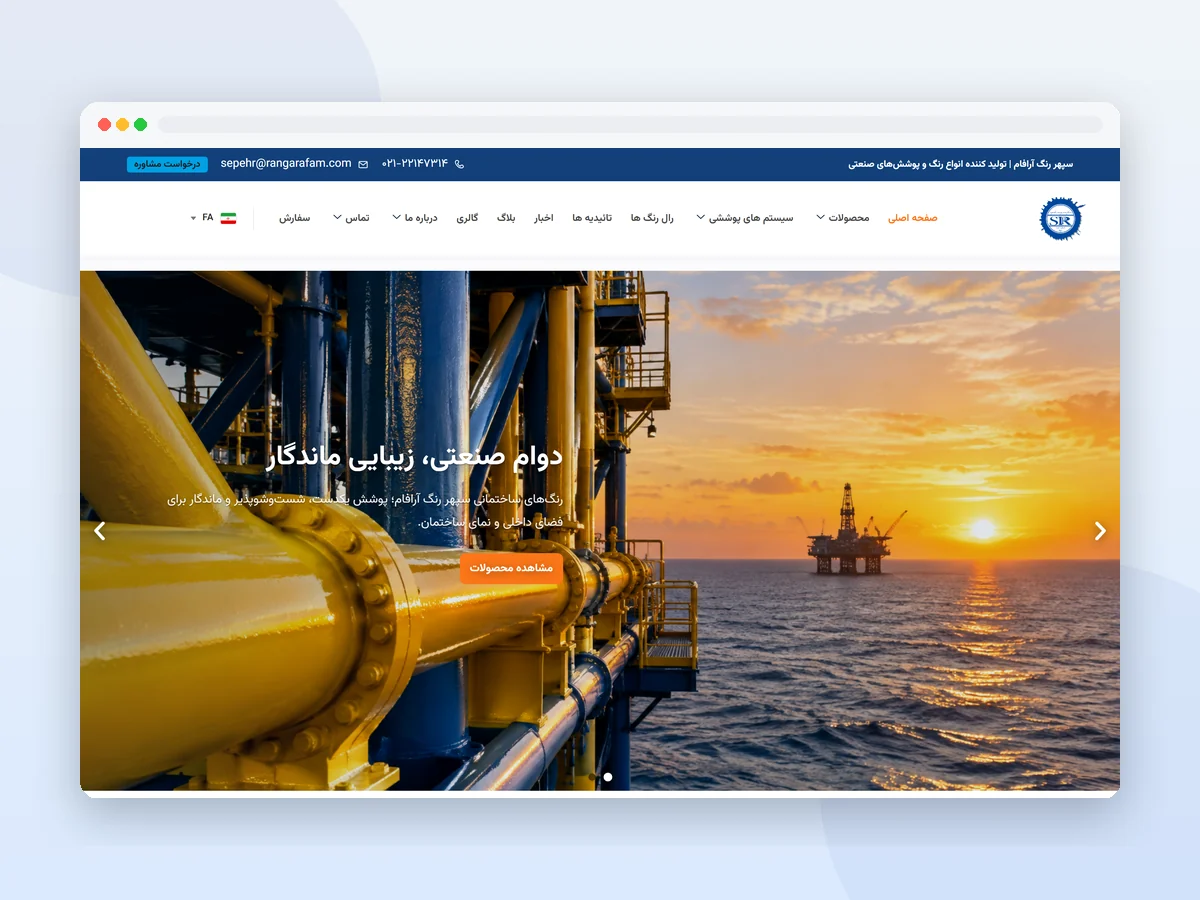Image resolution: width=1200 pixels, height=900 pixels.
Task: Open تائیدیه ها menu item
Action: pyautogui.click(x=591, y=218)
